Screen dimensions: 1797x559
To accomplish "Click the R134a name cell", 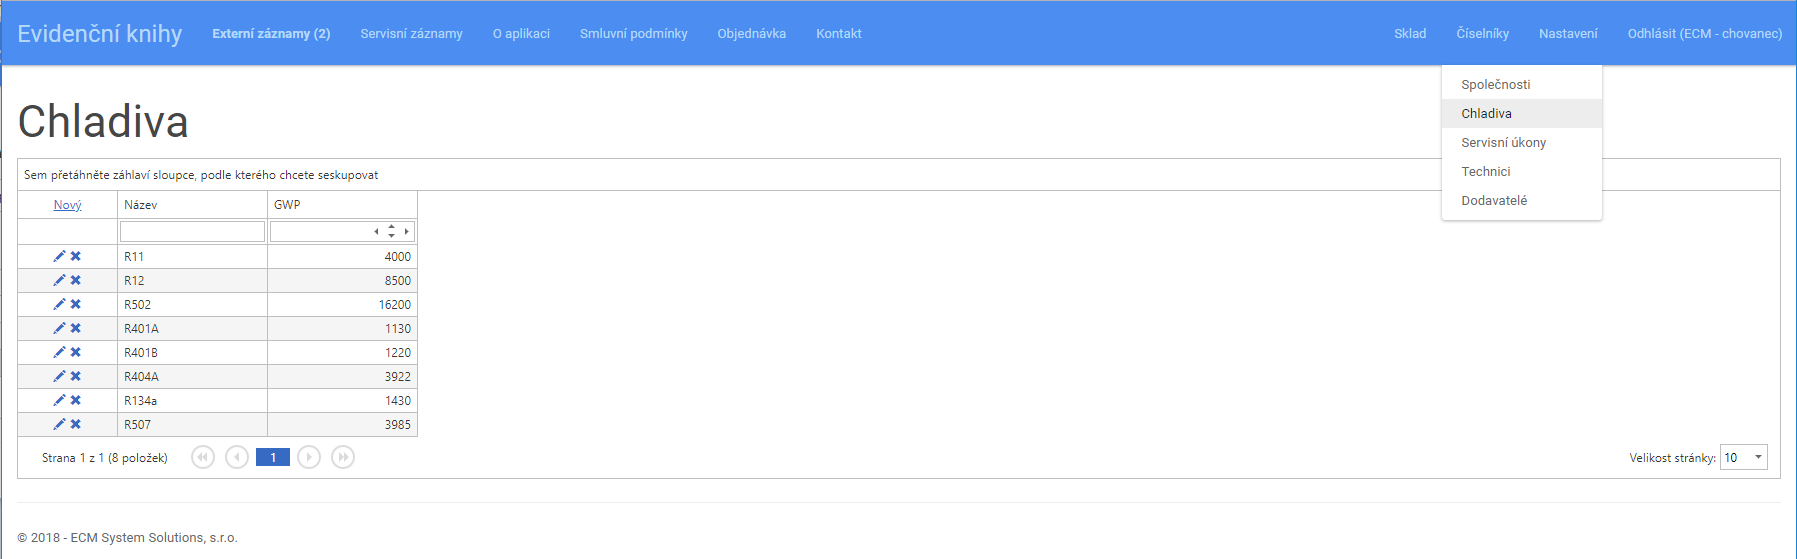I will (x=192, y=400).
